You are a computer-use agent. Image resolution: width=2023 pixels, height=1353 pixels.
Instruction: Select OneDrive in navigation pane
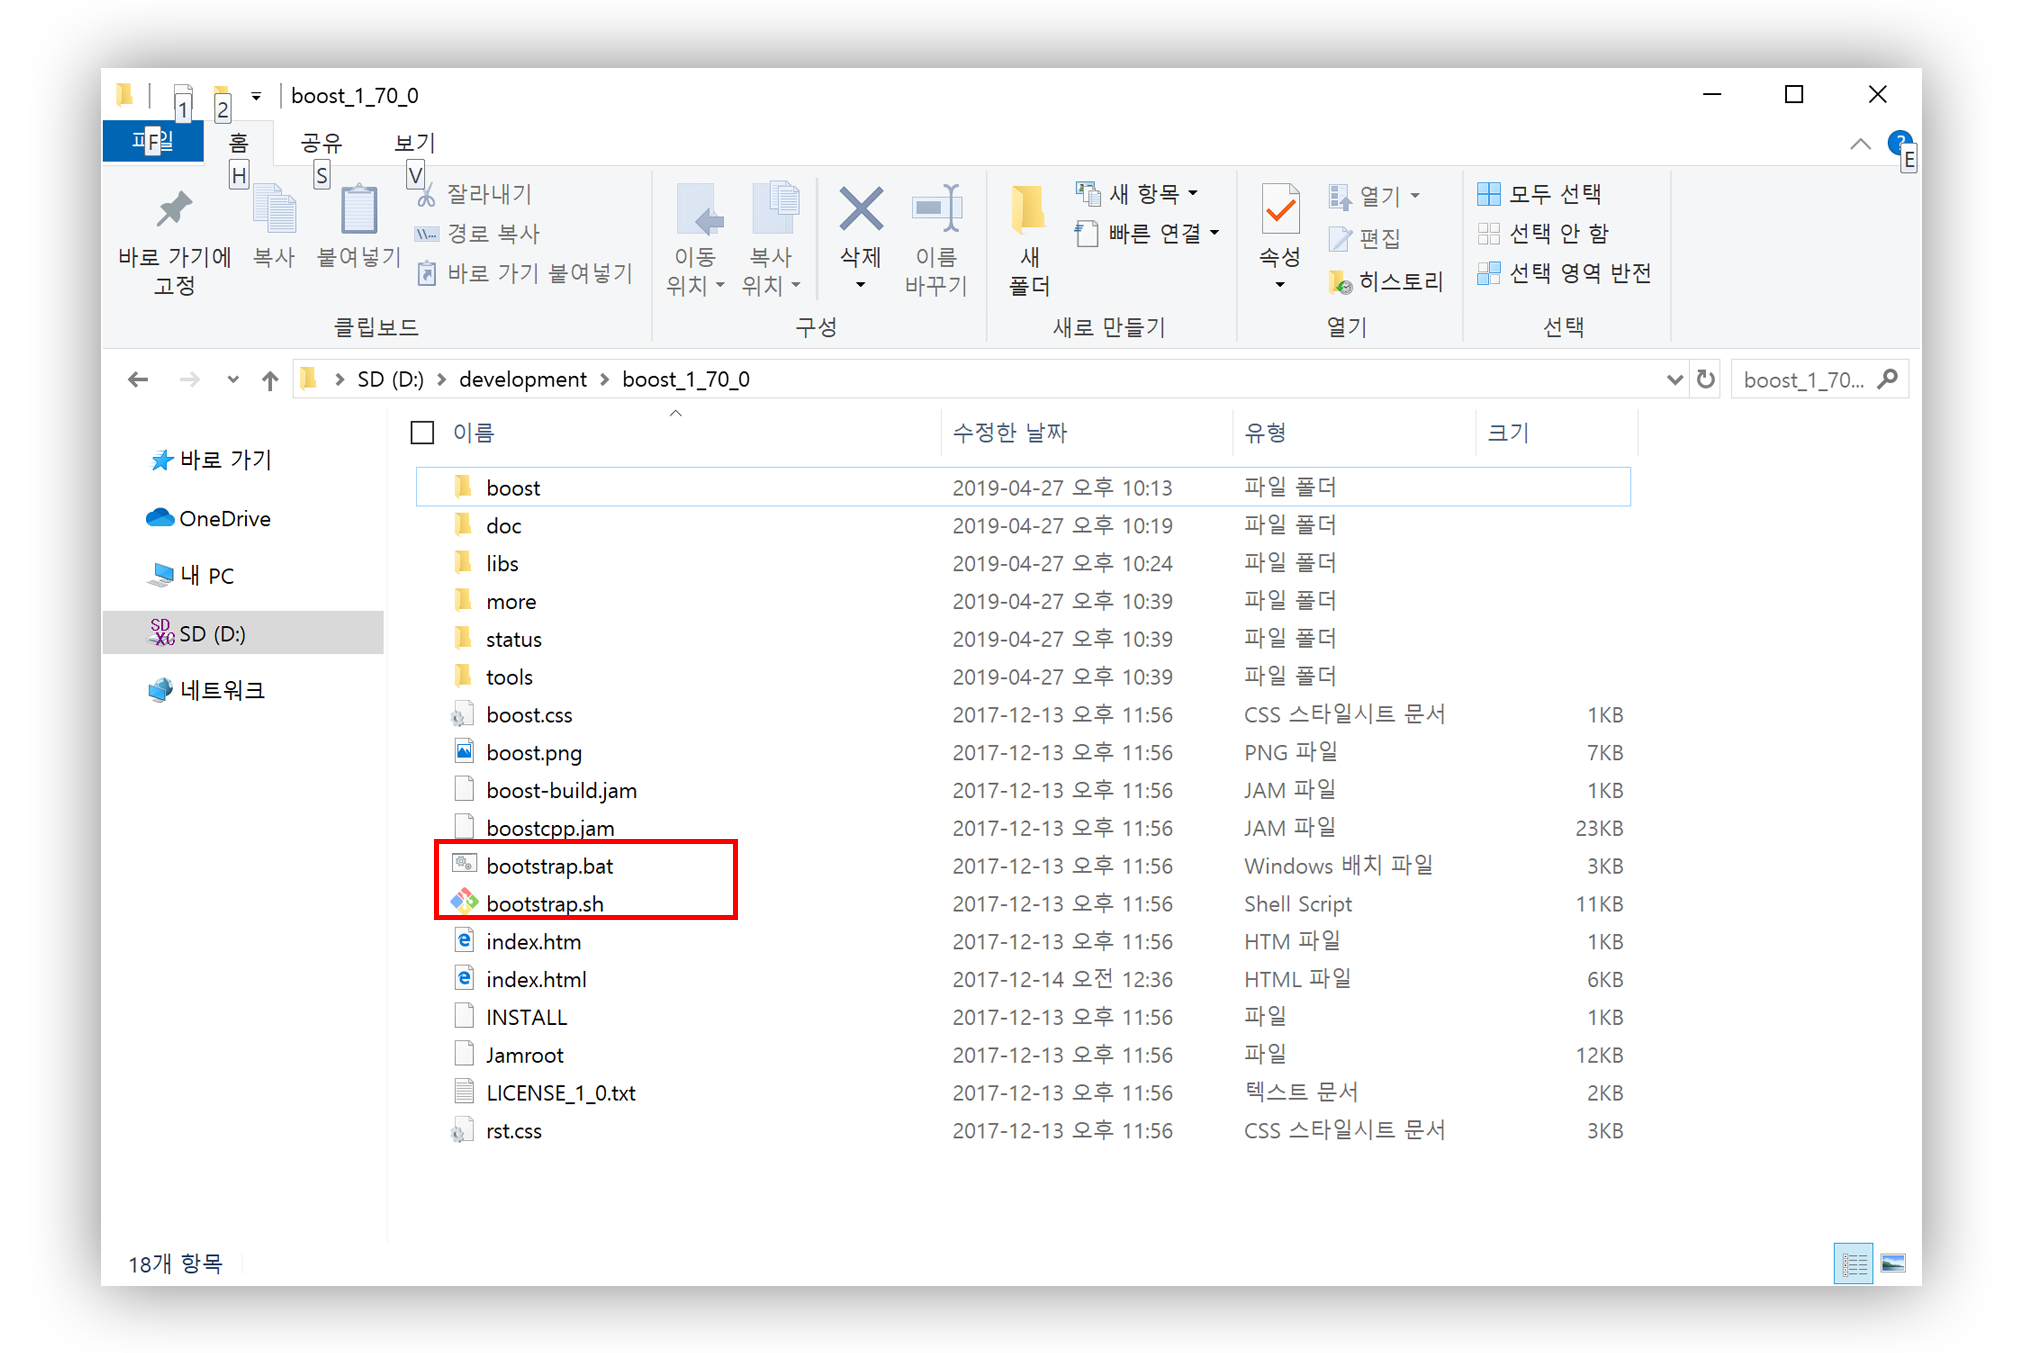(224, 518)
